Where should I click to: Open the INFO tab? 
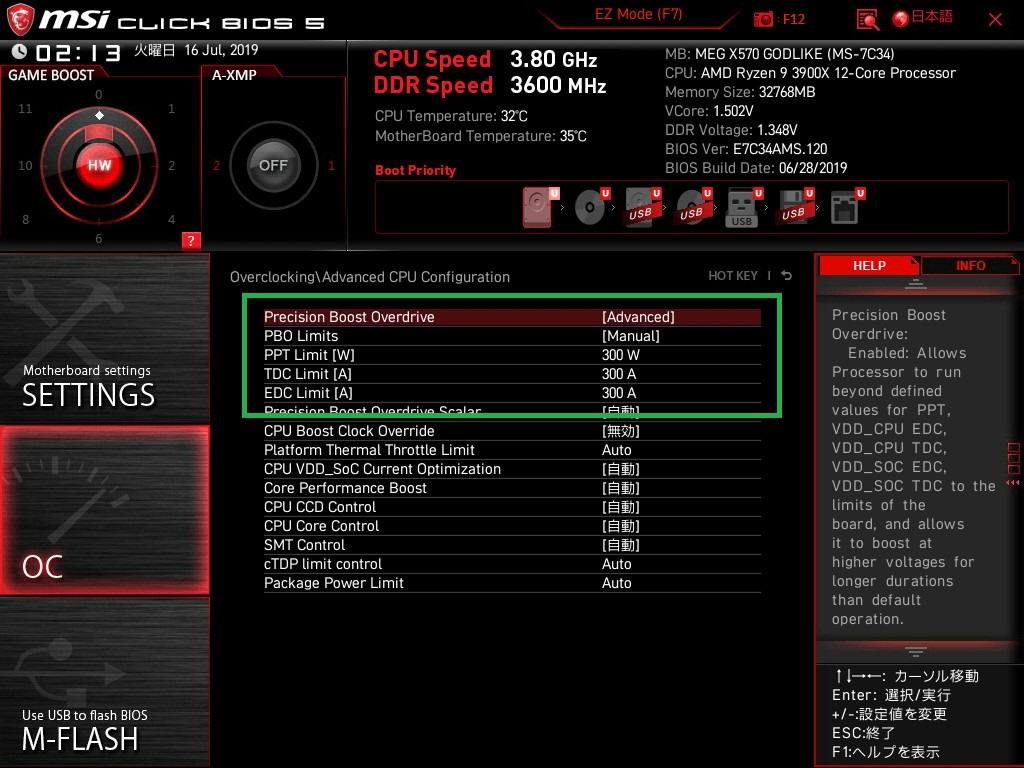point(970,266)
